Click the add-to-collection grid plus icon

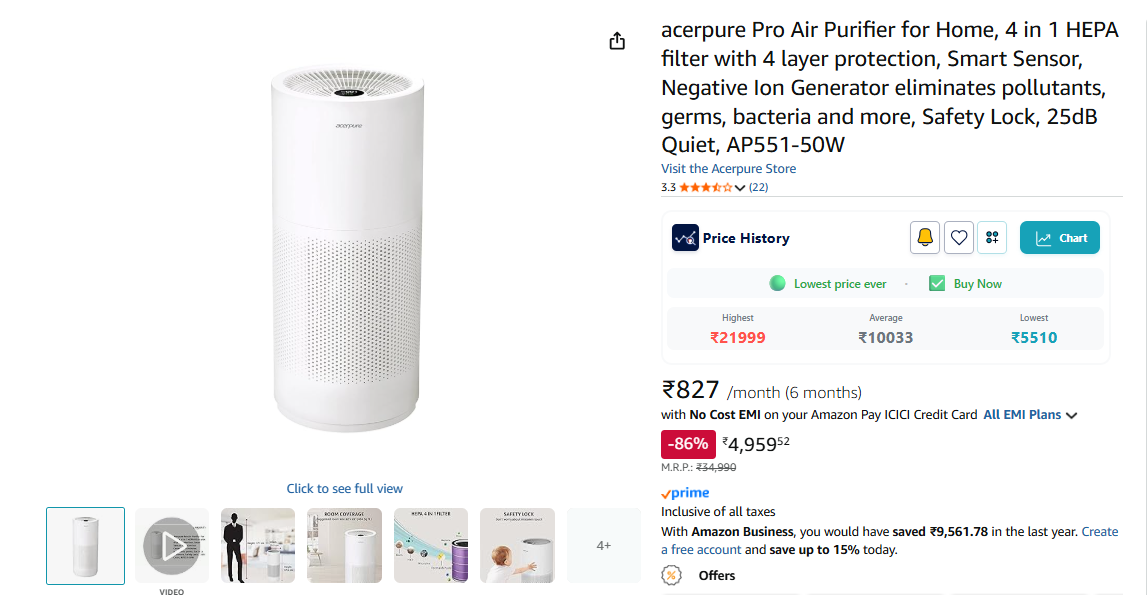pyautogui.click(x=992, y=238)
